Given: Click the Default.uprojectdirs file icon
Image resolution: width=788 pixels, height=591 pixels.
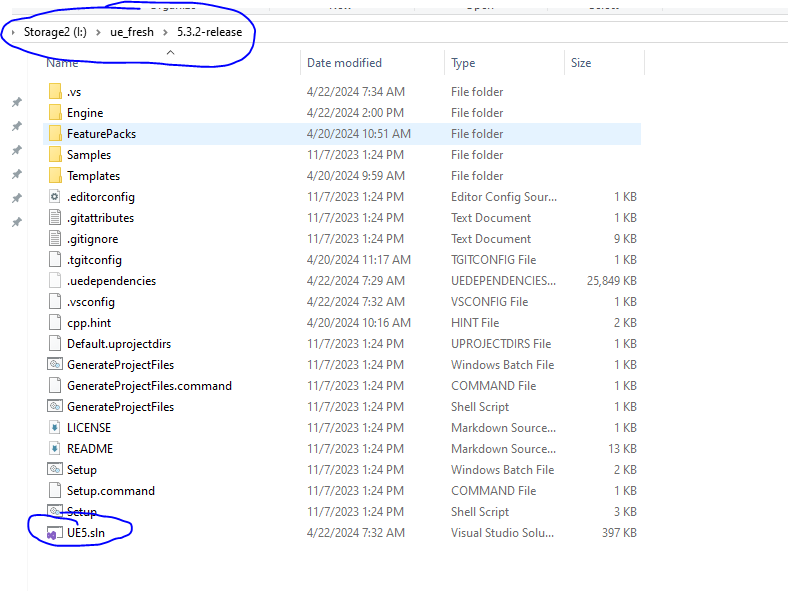Looking at the screenshot, I should (55, 344).
